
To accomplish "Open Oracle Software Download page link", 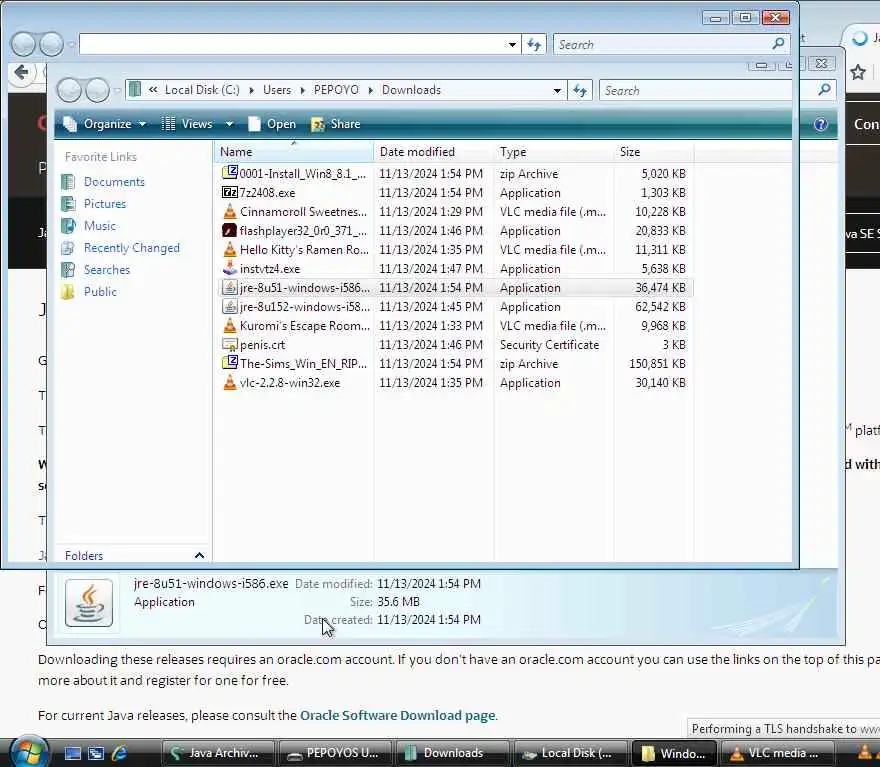I will tap(398, 715).
